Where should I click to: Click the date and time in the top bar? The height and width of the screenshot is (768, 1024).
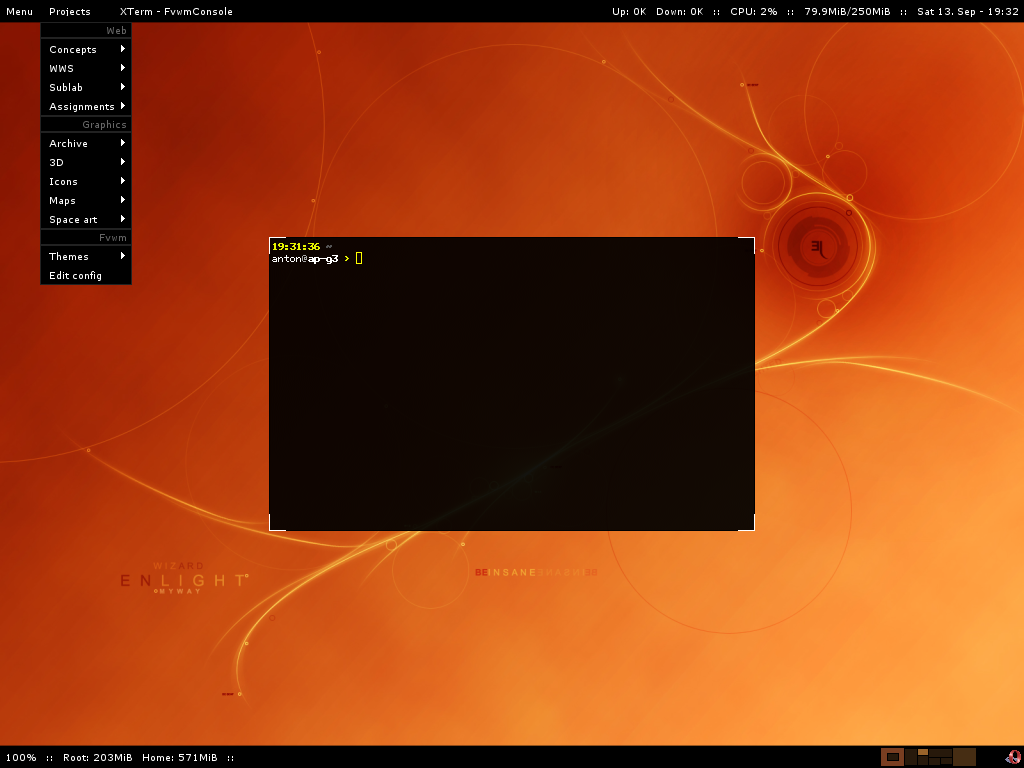(967, 12)
